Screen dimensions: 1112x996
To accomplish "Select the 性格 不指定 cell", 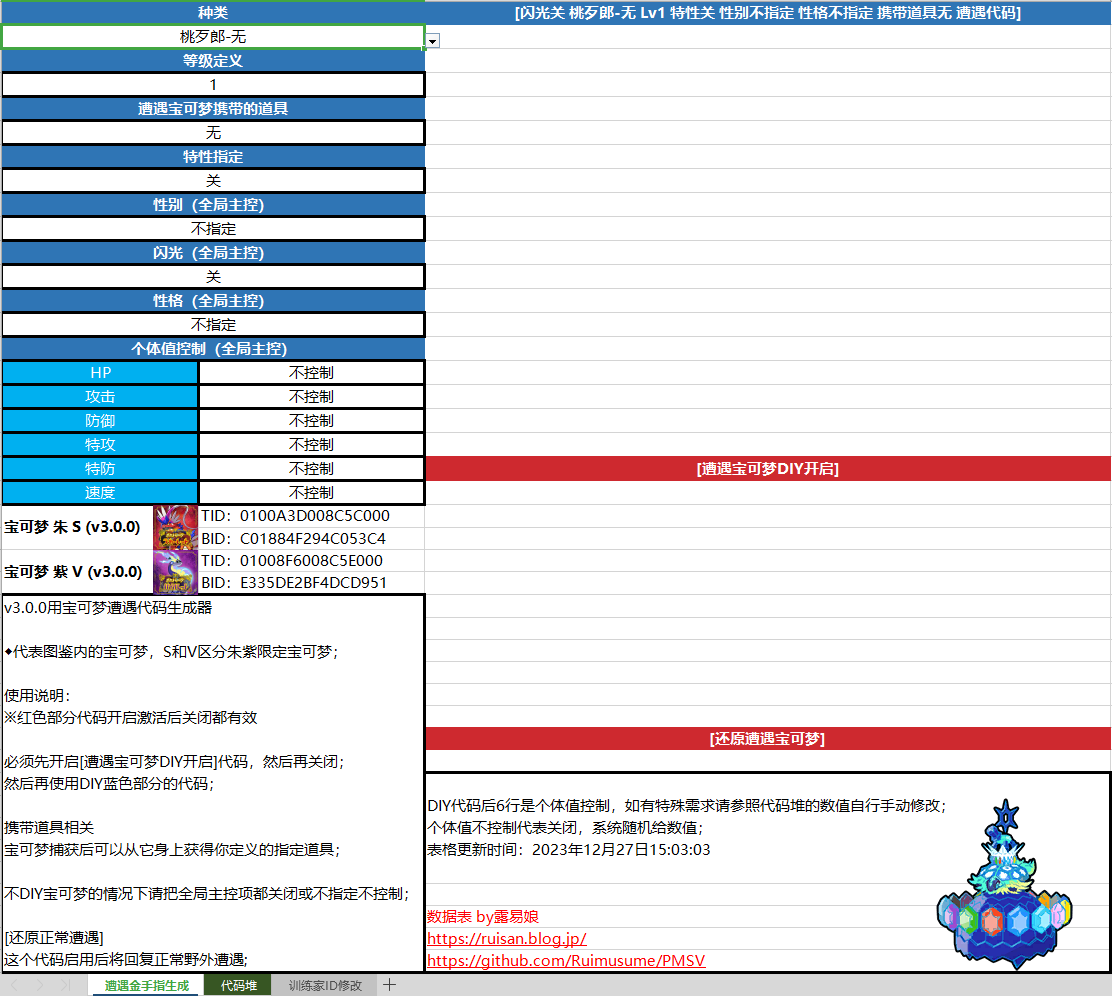I will point(212,324).
